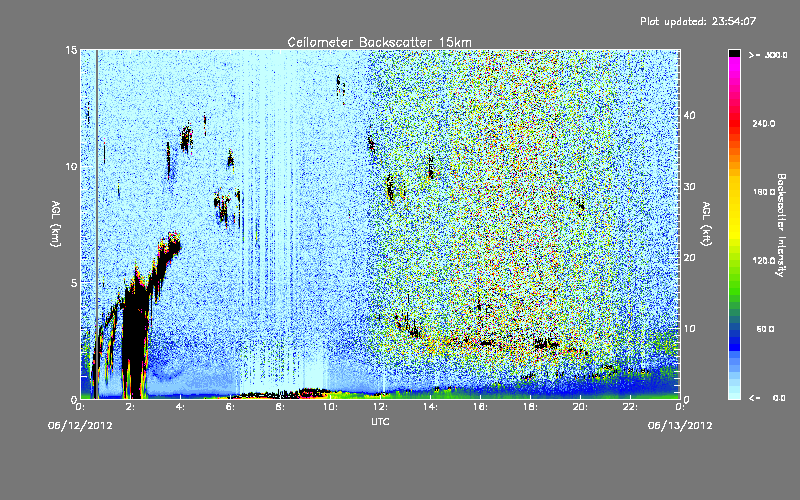Screen dimensions: 800x500
Task: Select the '16:' hour tick label
Action: (x=480, y=407)
